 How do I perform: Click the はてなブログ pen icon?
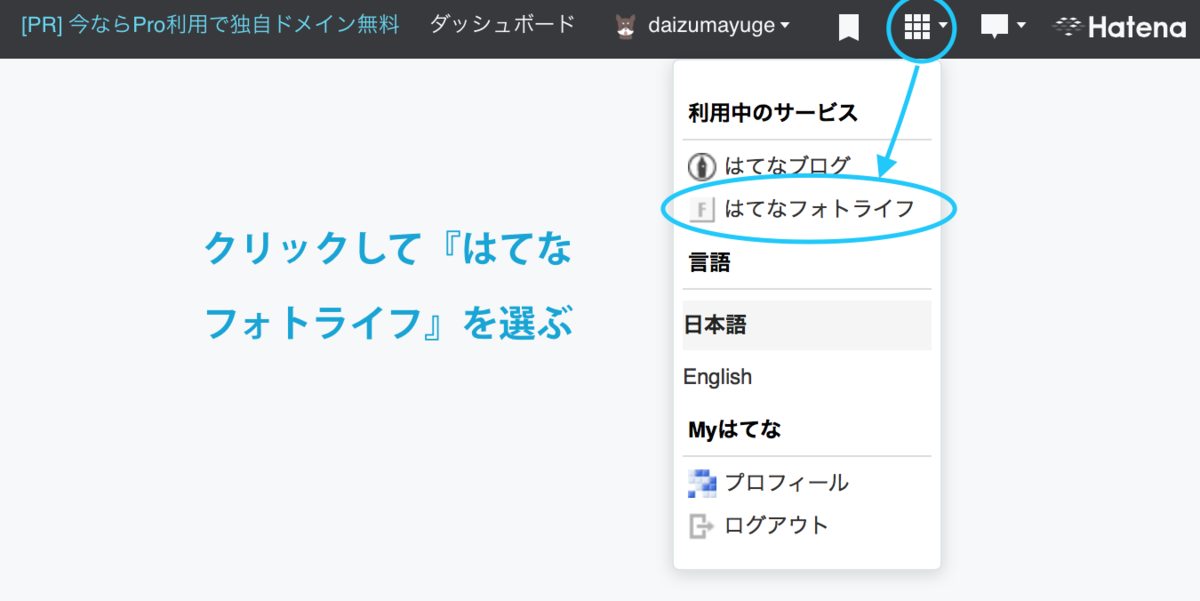(702, 166)
